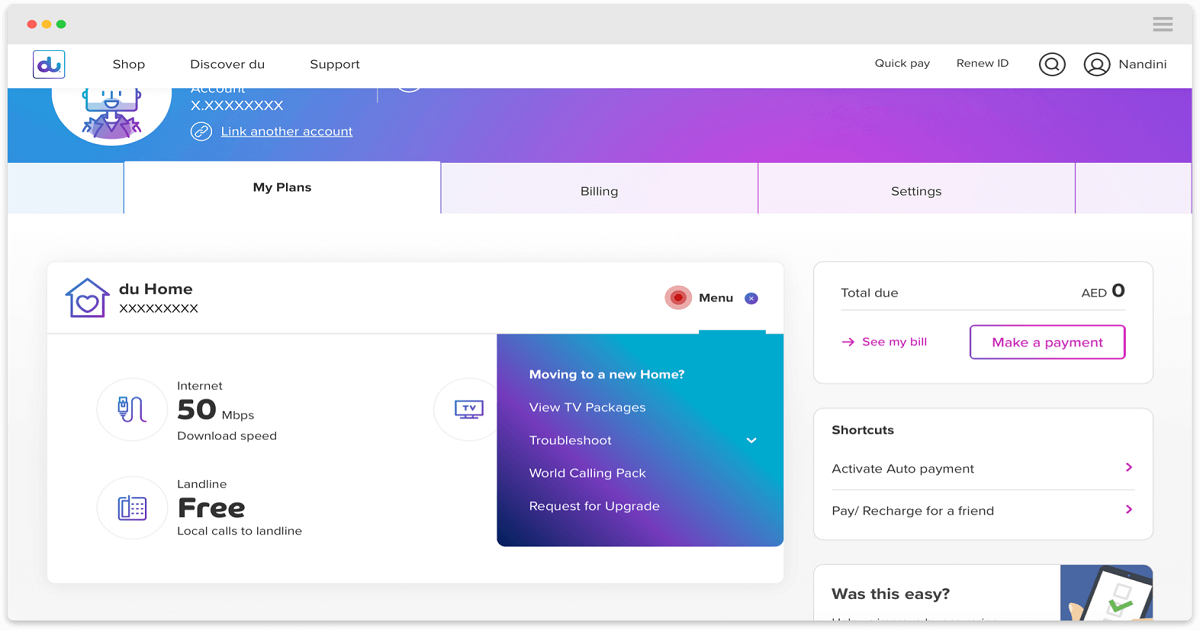1200x630 pixels.
Task: Switch to the Billing tab
Action: (599, 190)
